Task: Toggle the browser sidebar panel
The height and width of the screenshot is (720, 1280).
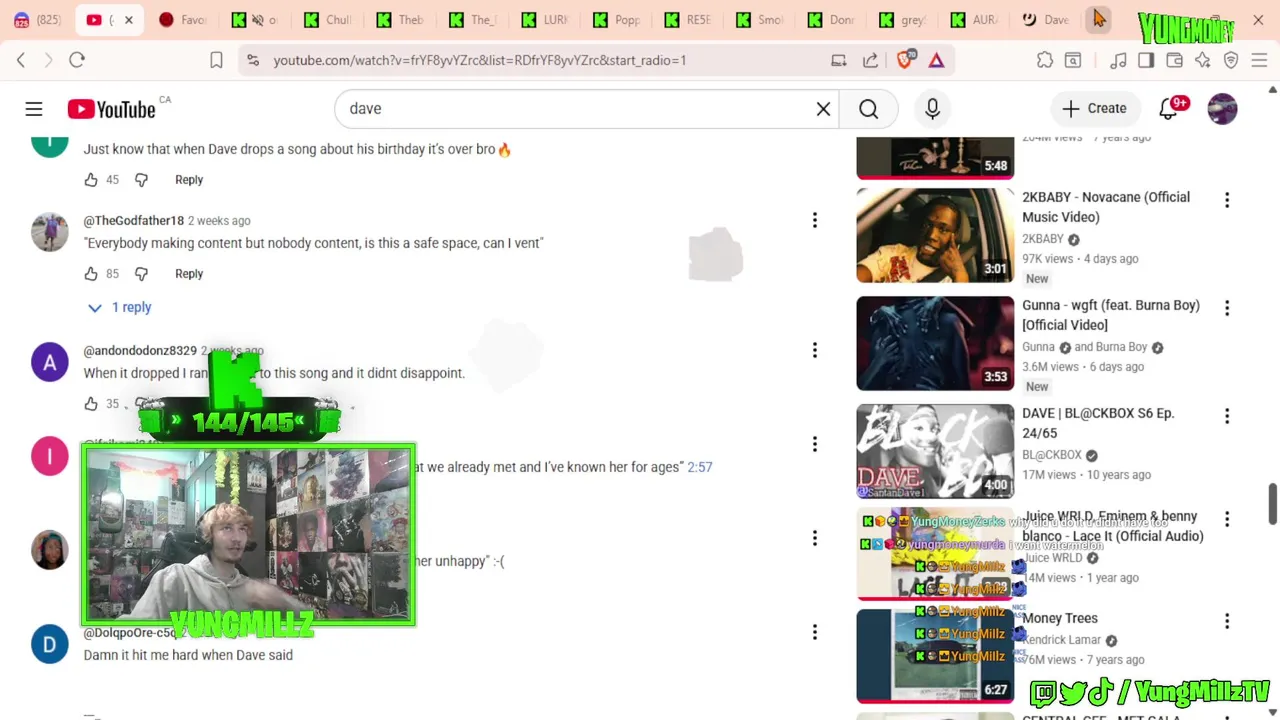Action: (x=1146, y=60)
